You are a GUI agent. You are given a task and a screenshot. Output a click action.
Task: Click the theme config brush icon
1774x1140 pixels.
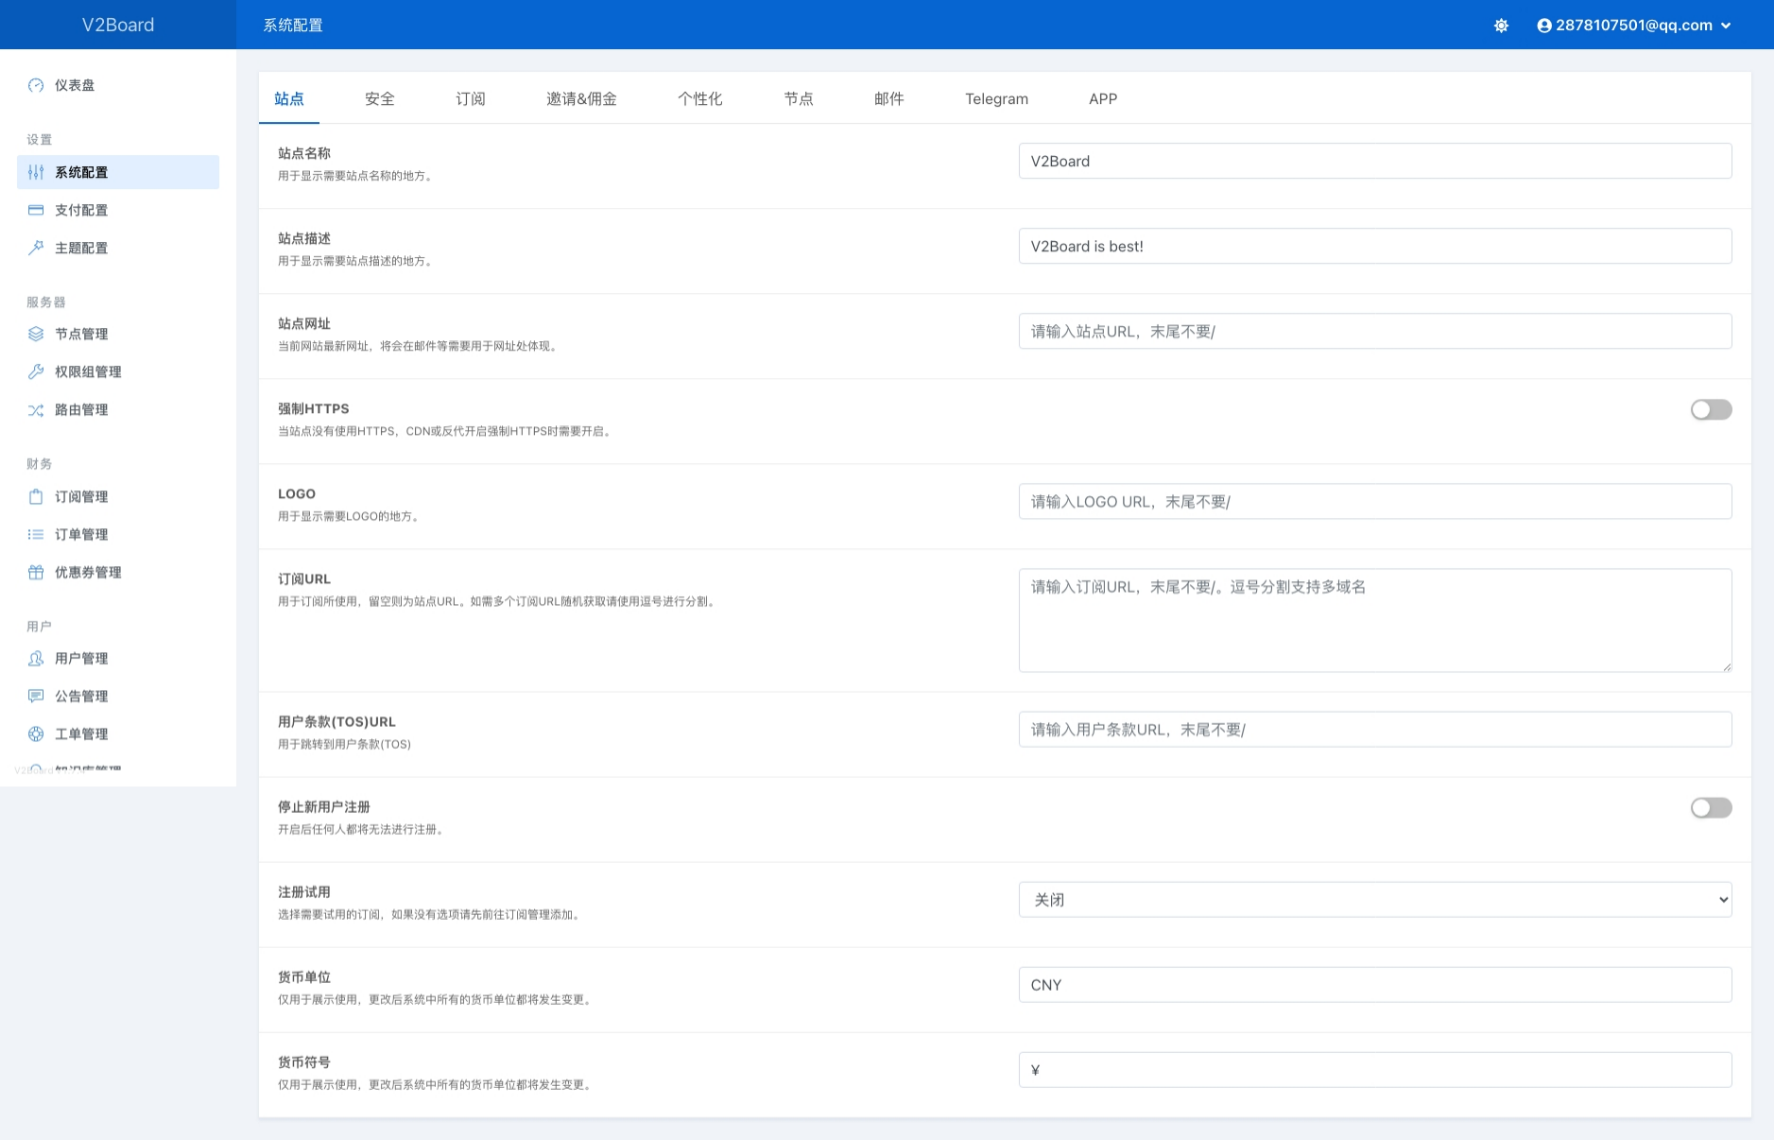click(36, 248)
